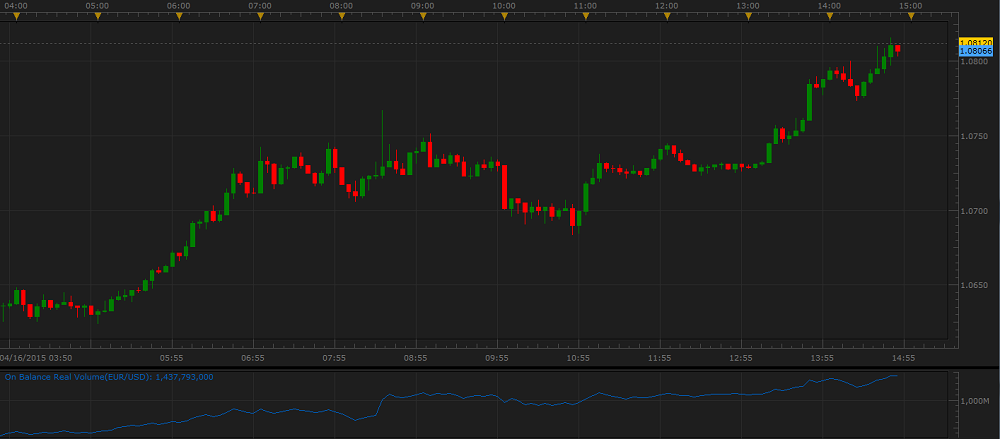This screenshot has height=439, width=1000.
Task: Click the 14:55 label on bottom time axis
Action: click(904, 357)
